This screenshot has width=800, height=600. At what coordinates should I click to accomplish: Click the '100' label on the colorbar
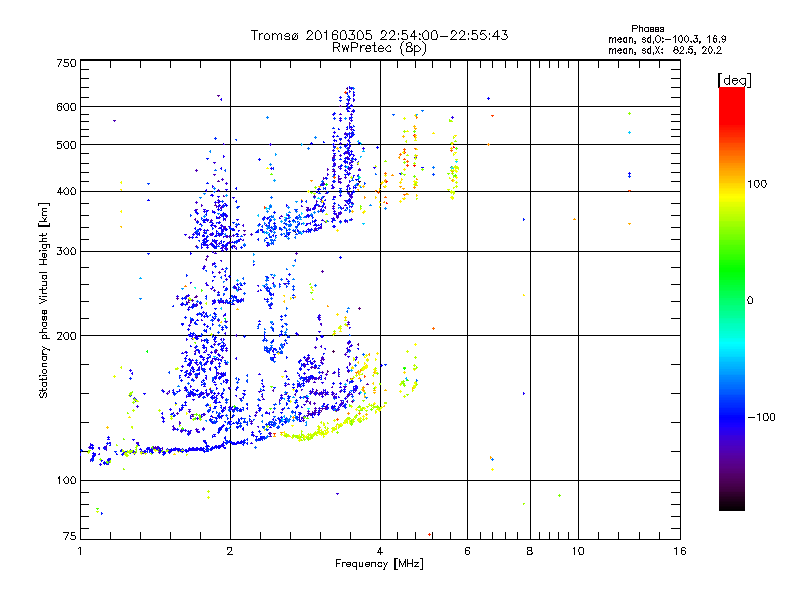[x=757, y=184]
